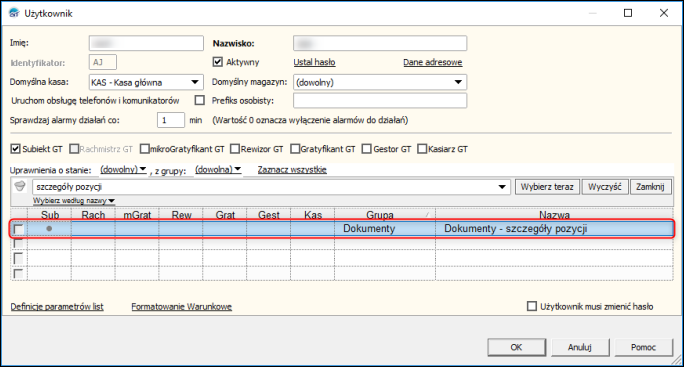Enable the Rewizor GT checkbox
This screenshot has width=684, height=367.
235,149
